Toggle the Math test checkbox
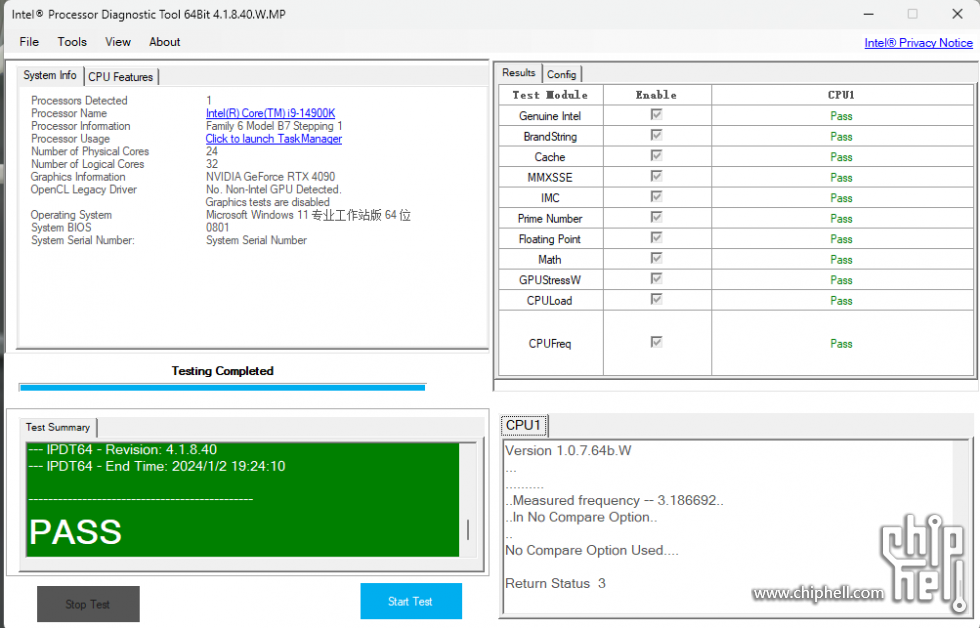The width and height of the screenshot is (980, 628). (656, 258)
